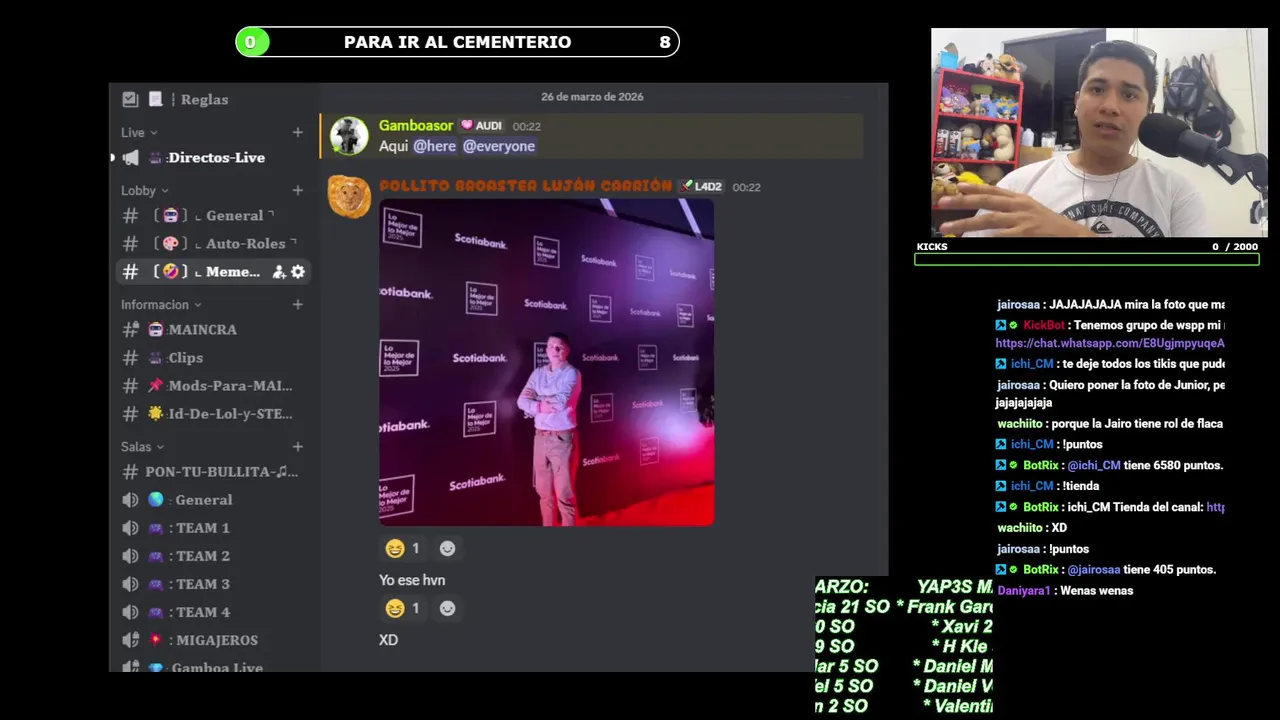Click speaker icon of General voice channel
This screenshot has width=1280, height=720.
pyautogui.click(x=130, y=500)
